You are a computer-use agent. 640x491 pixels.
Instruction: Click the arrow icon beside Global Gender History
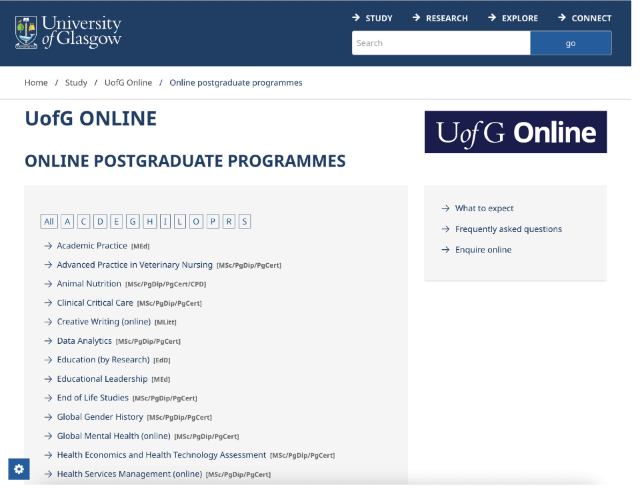point(48,417)
